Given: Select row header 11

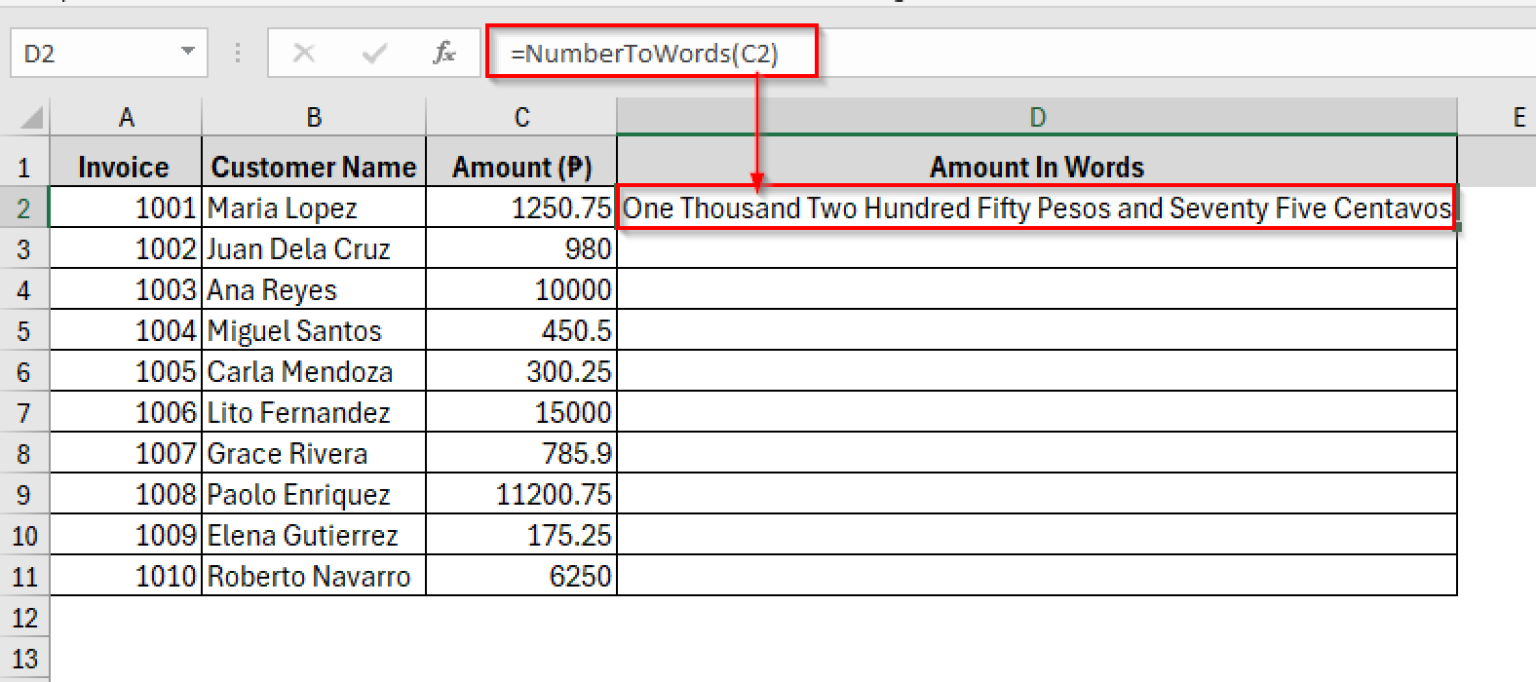Looking at the screenshot, I should coord(25,576).
